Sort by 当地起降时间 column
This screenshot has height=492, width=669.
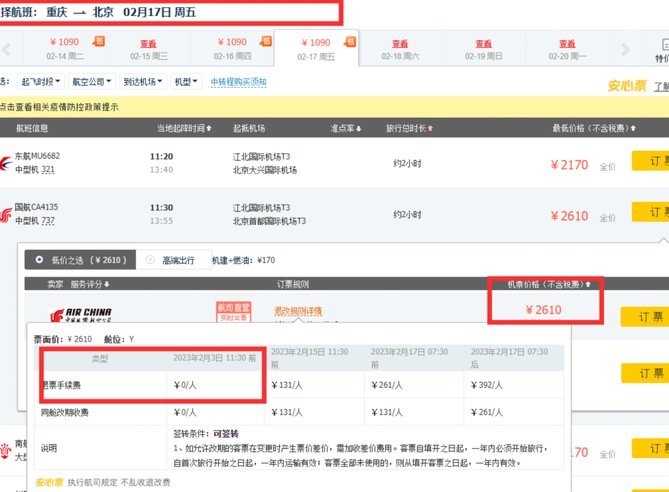coord(184,128)
